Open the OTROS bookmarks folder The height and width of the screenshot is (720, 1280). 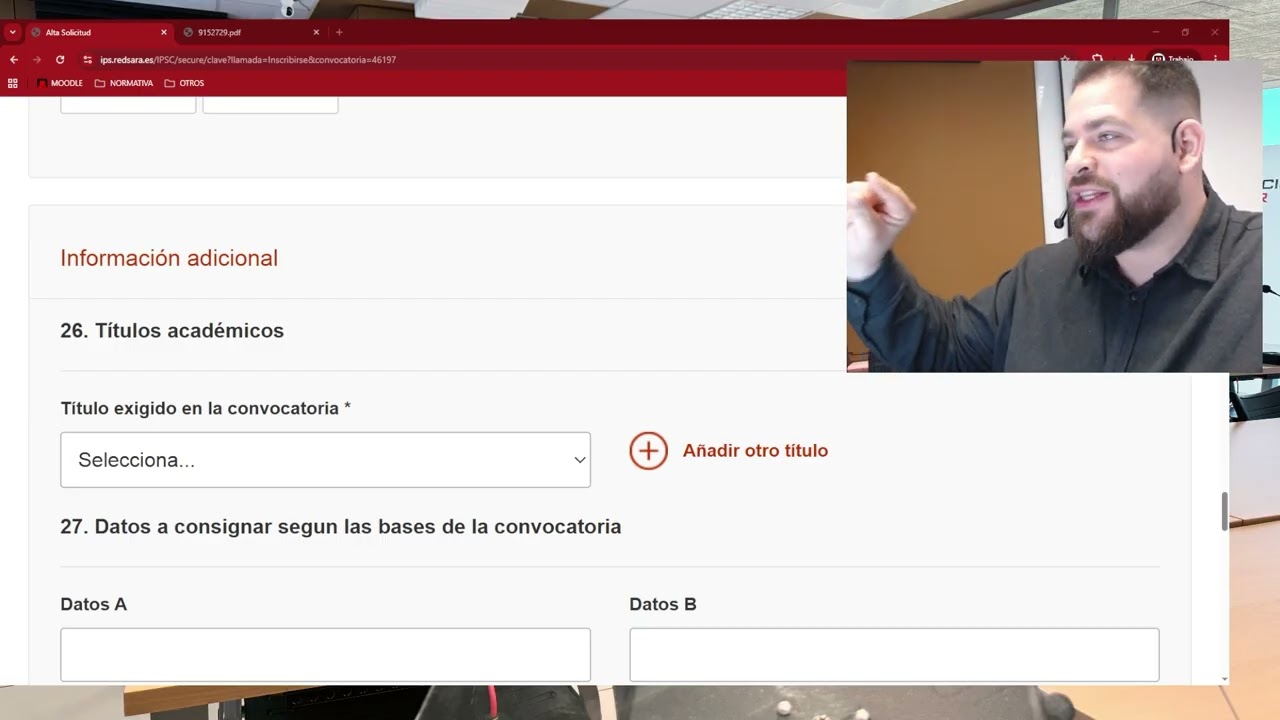click(184, 83)
